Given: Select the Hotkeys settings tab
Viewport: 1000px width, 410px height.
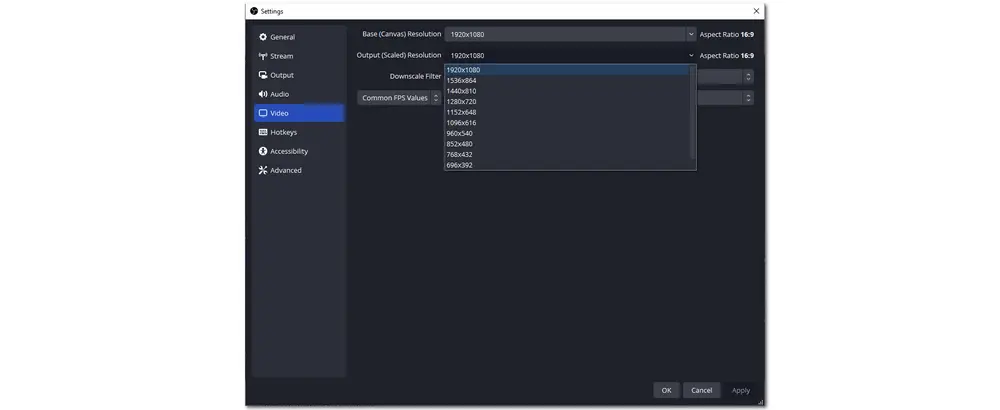Looking at the screenshot, I should click(299, 132).
